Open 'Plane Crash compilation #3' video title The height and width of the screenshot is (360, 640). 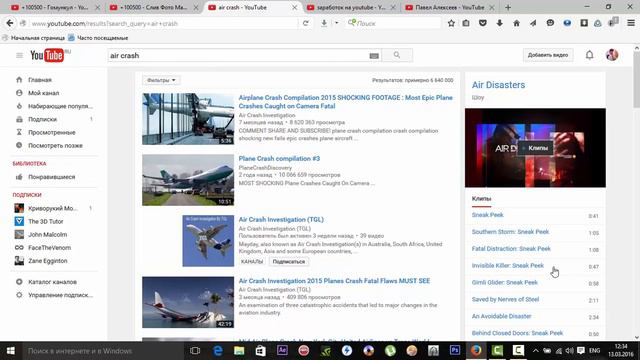(279, 158)
